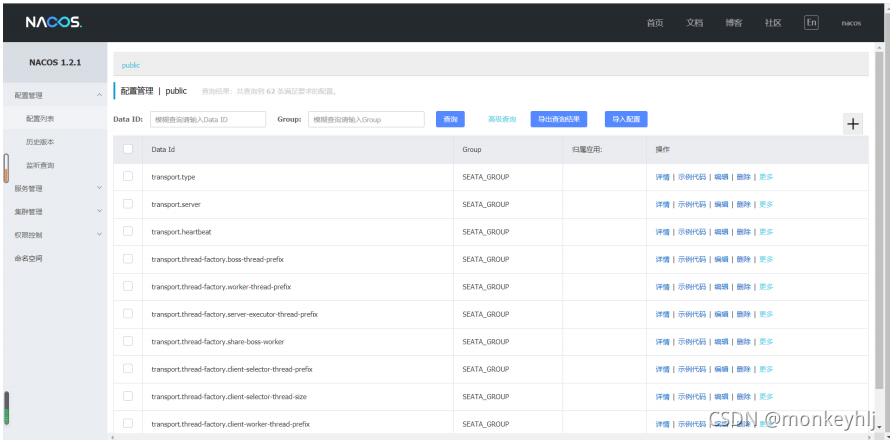
Task: Click 删除 for transport.heartbeat
Action: tap(744, 232)
